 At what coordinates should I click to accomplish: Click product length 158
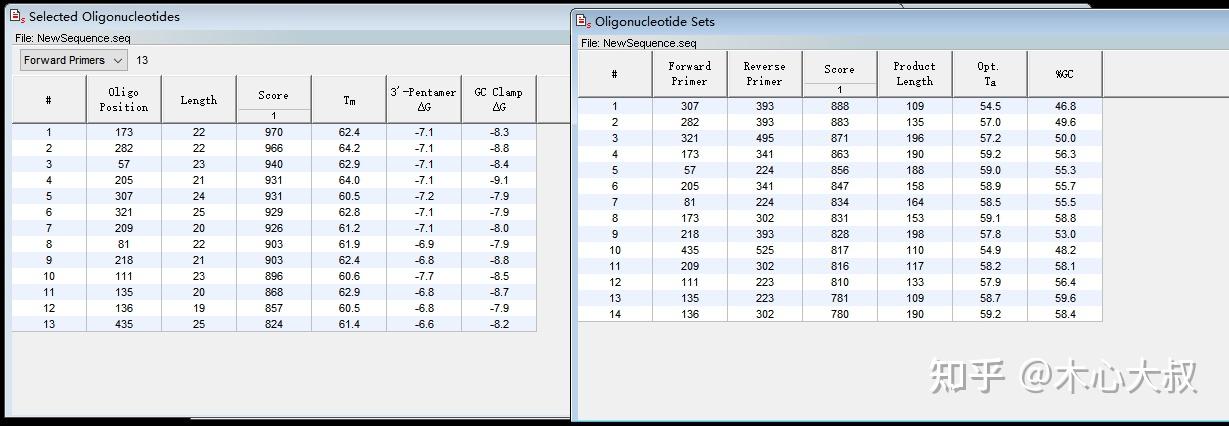coord(915,186)
